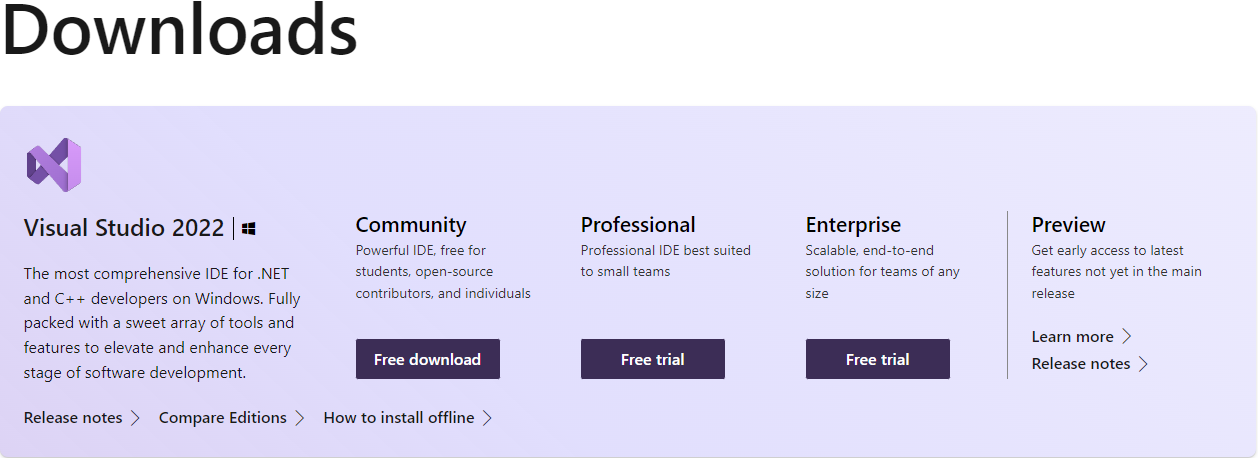Start the Professional free trial
The height and width of the screenshot is (458, 1258).
click(x=652, y=359)
